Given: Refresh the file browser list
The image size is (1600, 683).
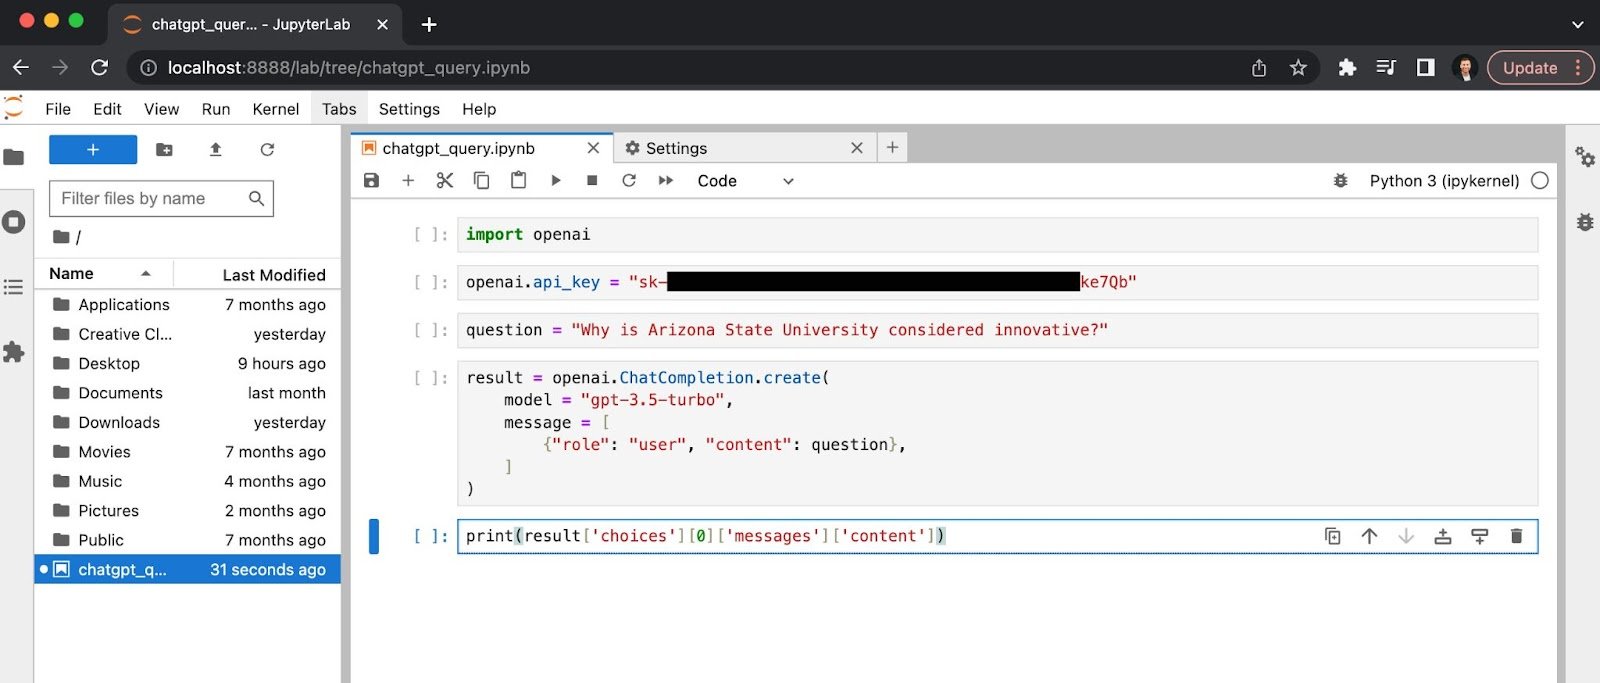Looking at the screenshot, I should (267, 150).
